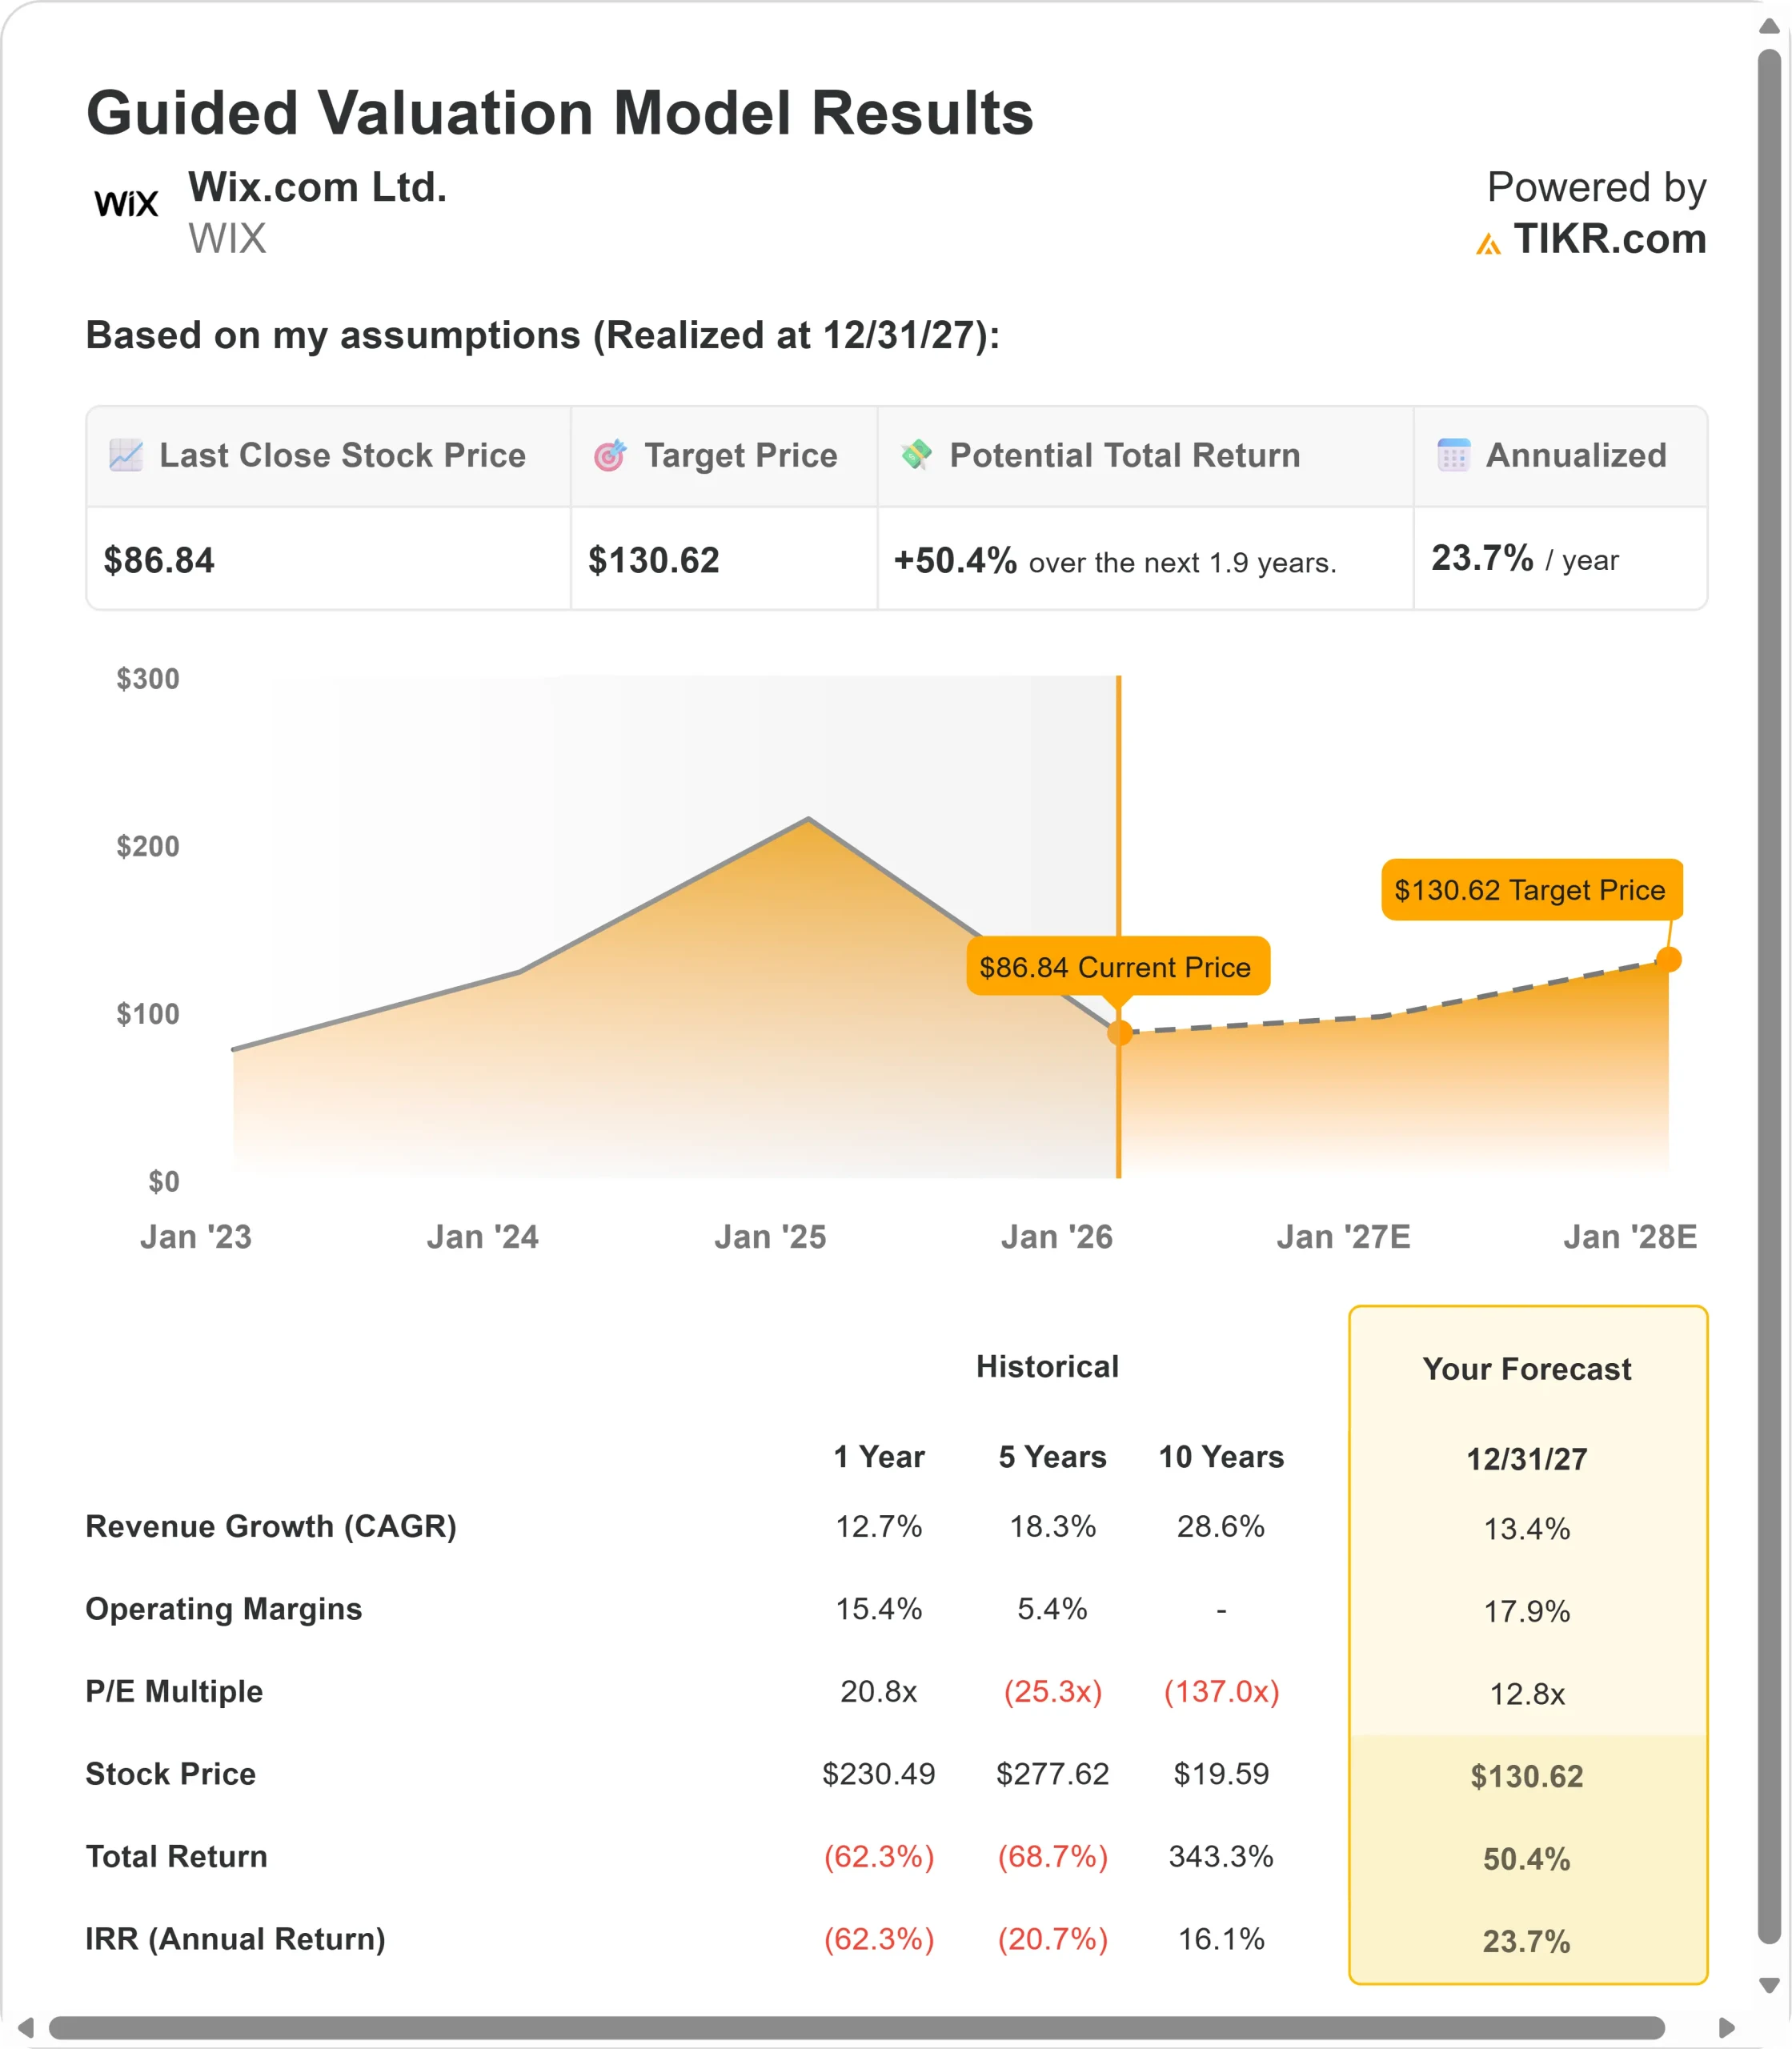Image resolution: width=1792 pixels, height=2049 pixels.
Task: Click the calendar icon beside Annualized
Action: (x=1453, y=455)
